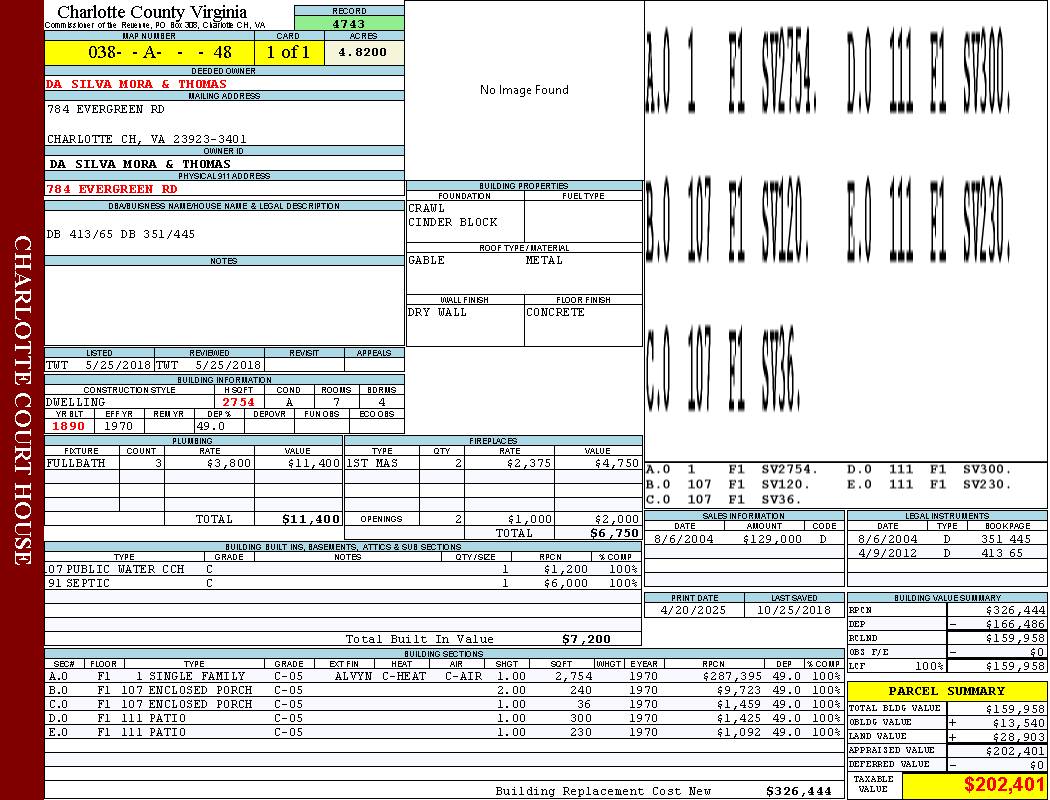Click the sales amount $129,000
Screen dimensions: 1050x800
(772, 540)
